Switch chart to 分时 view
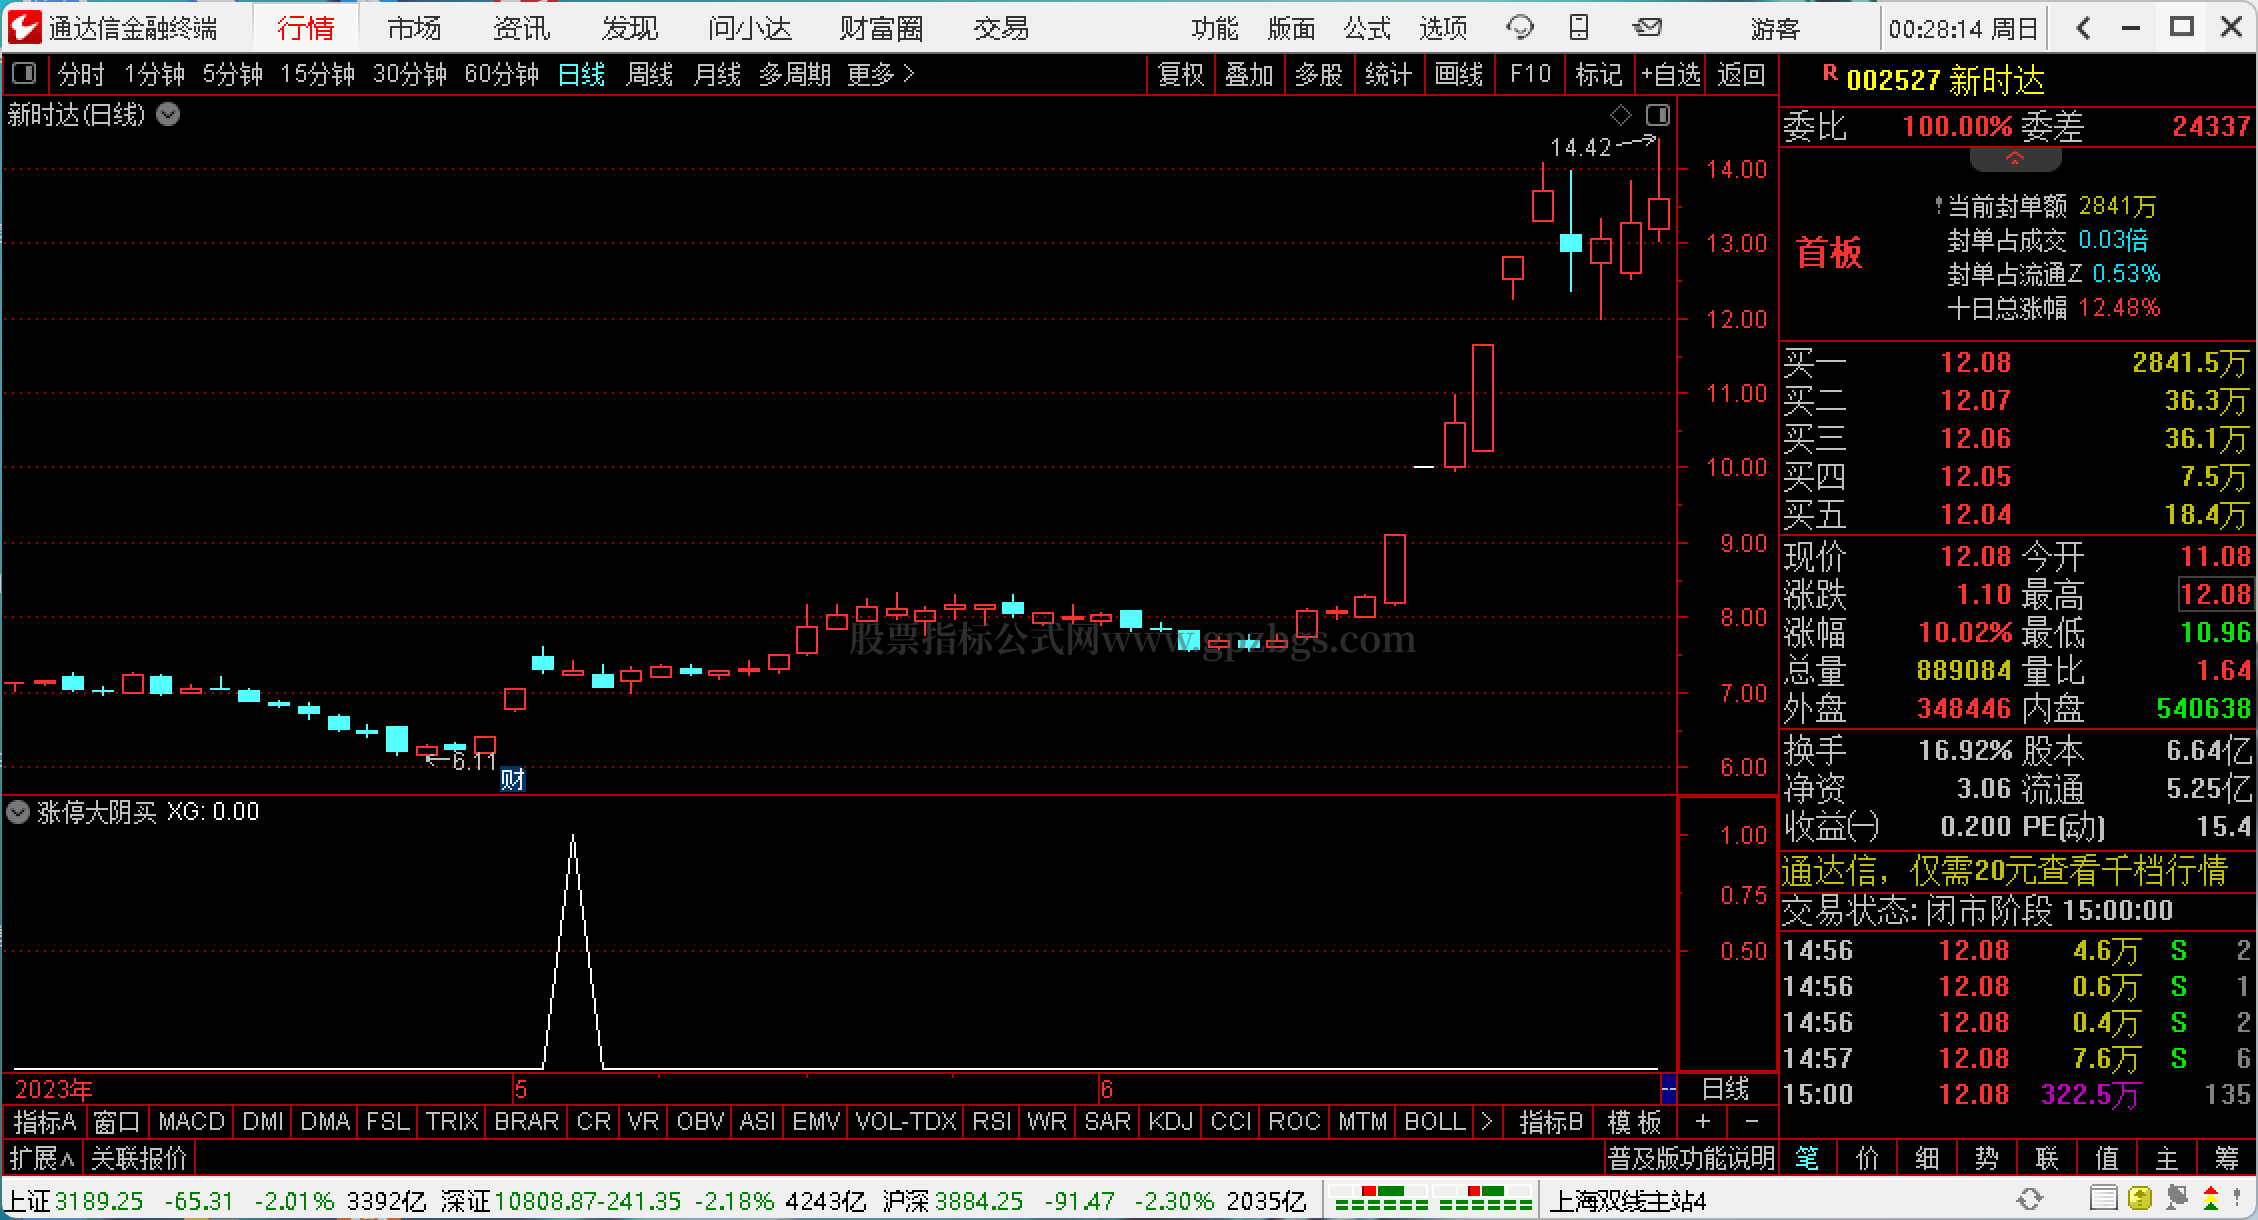 [81, 74]
